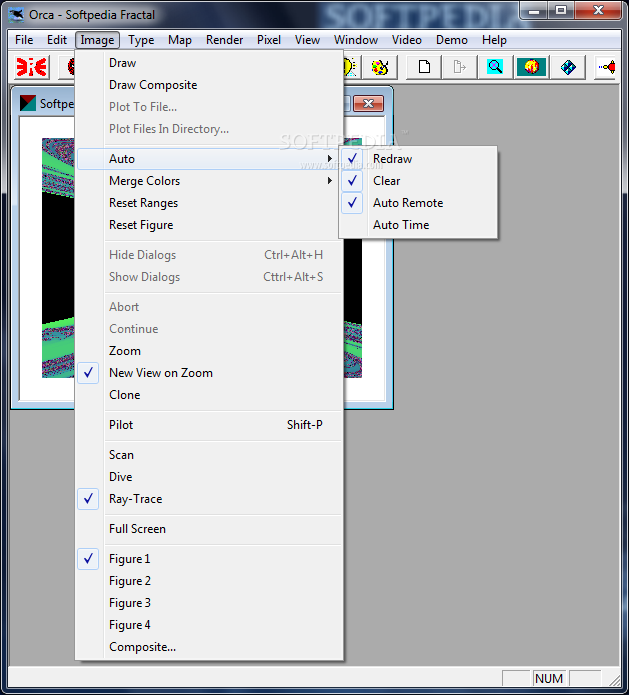Close the Softpedia fractal child window

click(368, 104)
